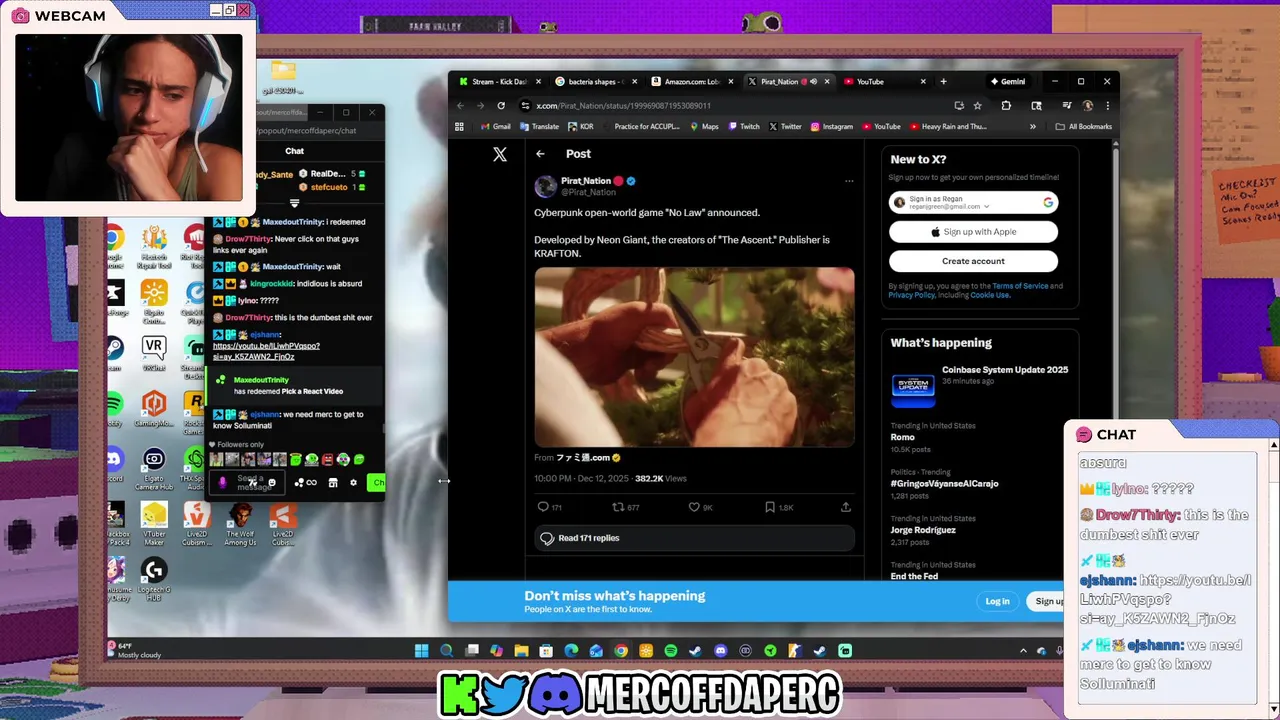Open the Gmail bookmark
The height and width of the screenshot is (720, 1280).
[495, 127]
